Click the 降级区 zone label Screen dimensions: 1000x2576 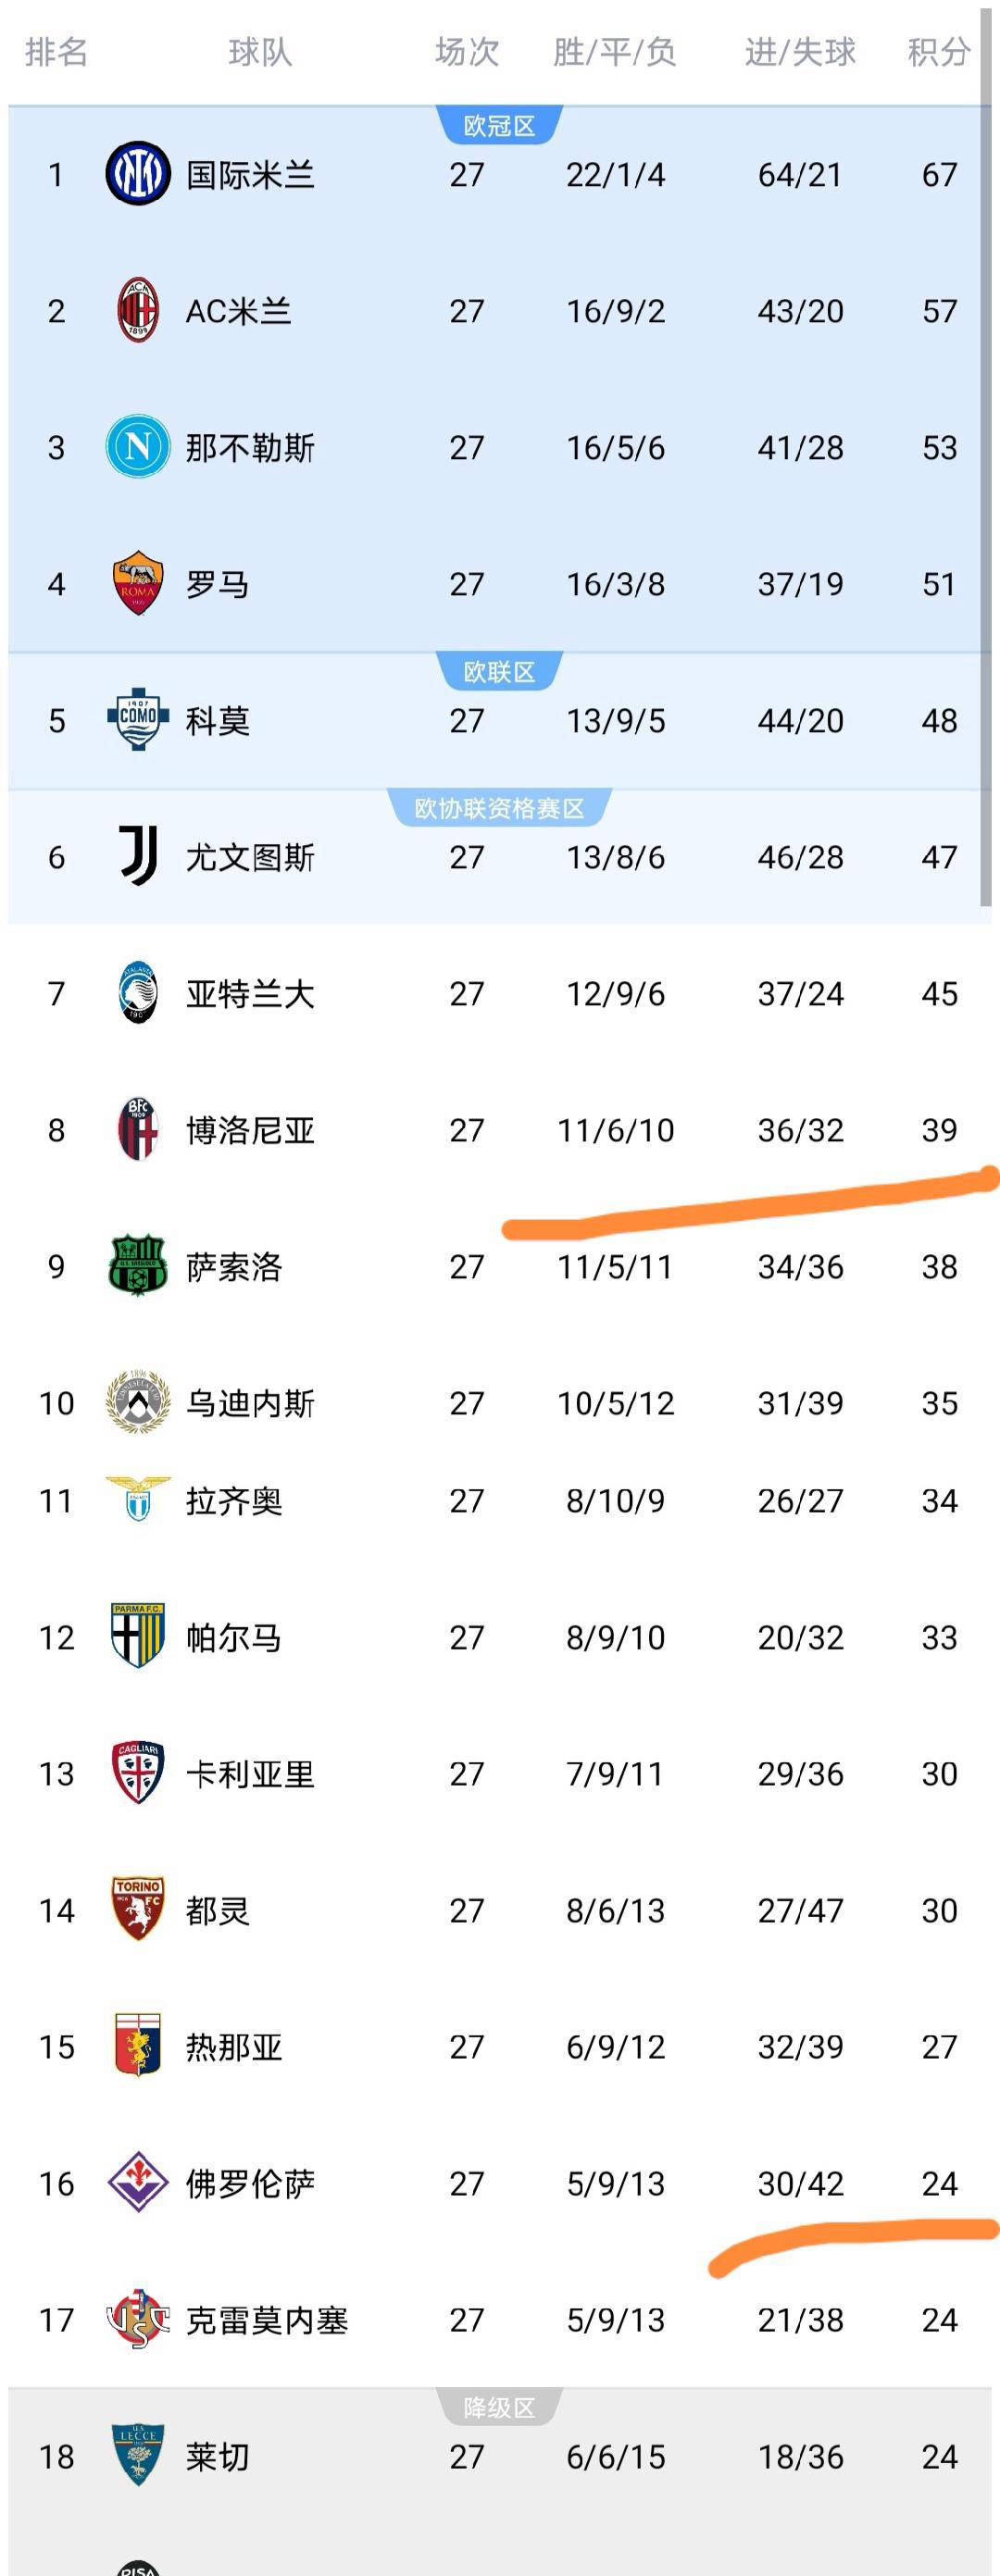point(499,2408)
